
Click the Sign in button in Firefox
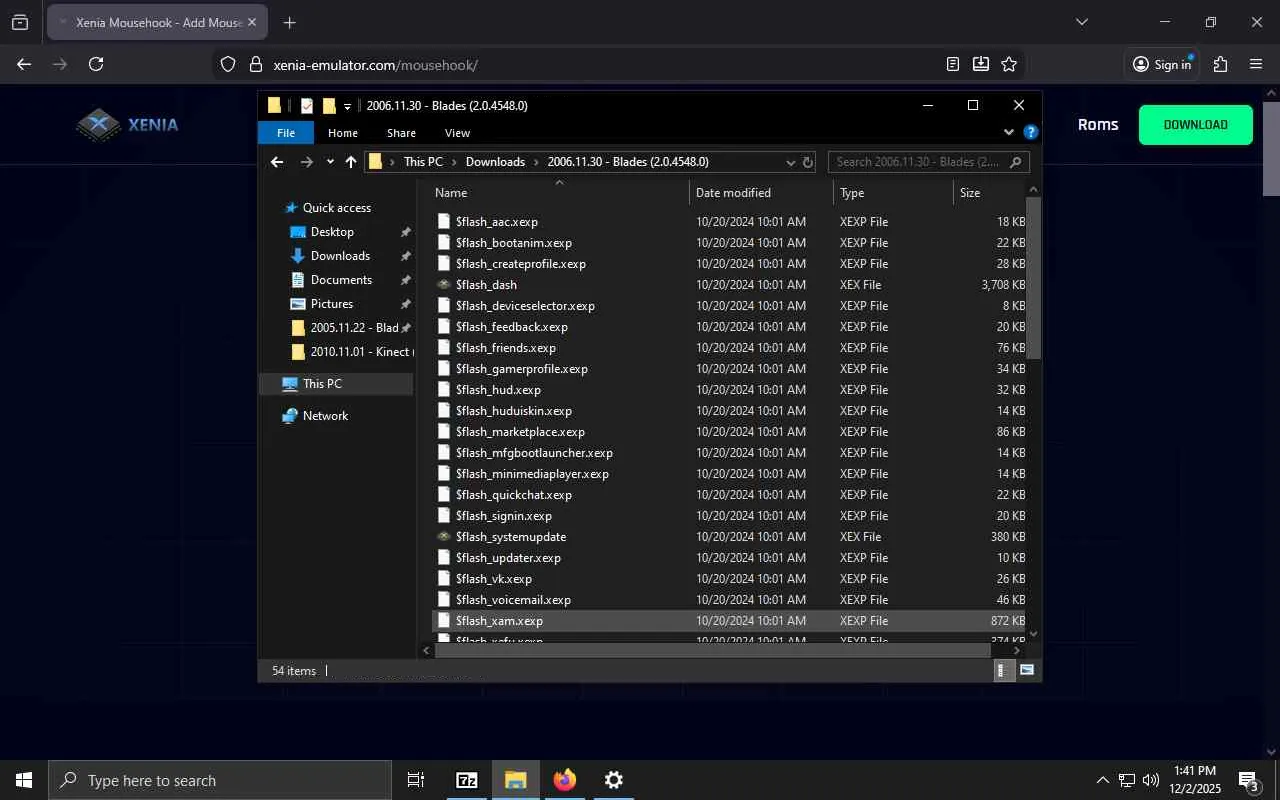pyautogui.click(x=1162, y=64)
